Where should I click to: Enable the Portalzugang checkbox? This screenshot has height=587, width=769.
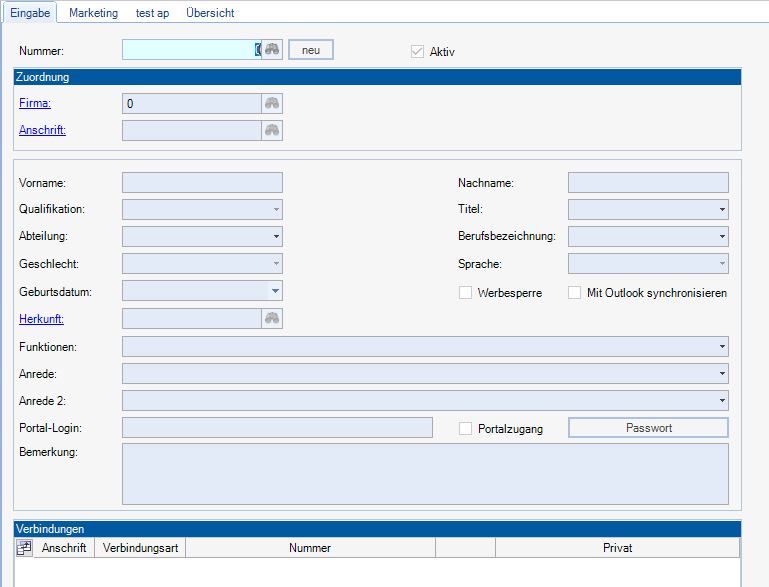tap(465, 428)
